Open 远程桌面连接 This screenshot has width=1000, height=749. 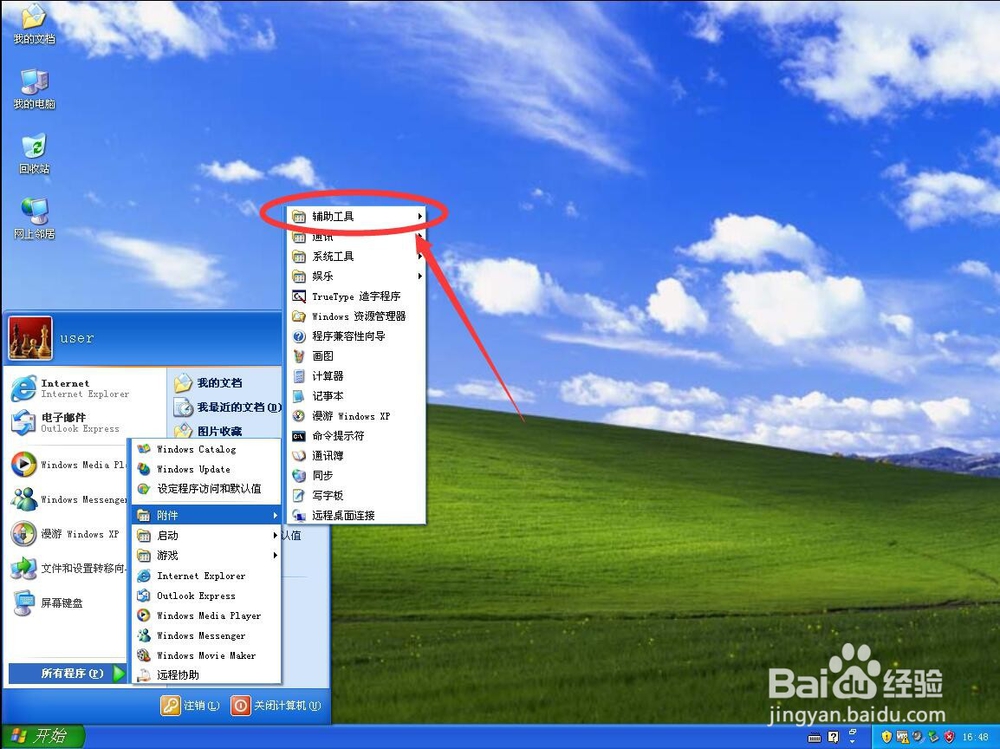click(x=357, y=515)
